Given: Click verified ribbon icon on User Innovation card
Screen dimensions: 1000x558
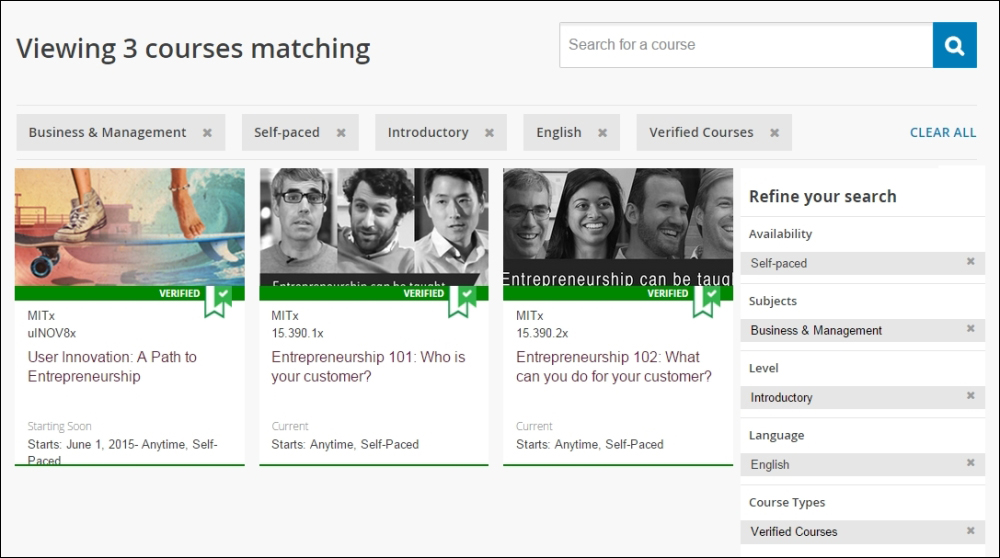Looking at the screenshot, I should click(218, 302).
